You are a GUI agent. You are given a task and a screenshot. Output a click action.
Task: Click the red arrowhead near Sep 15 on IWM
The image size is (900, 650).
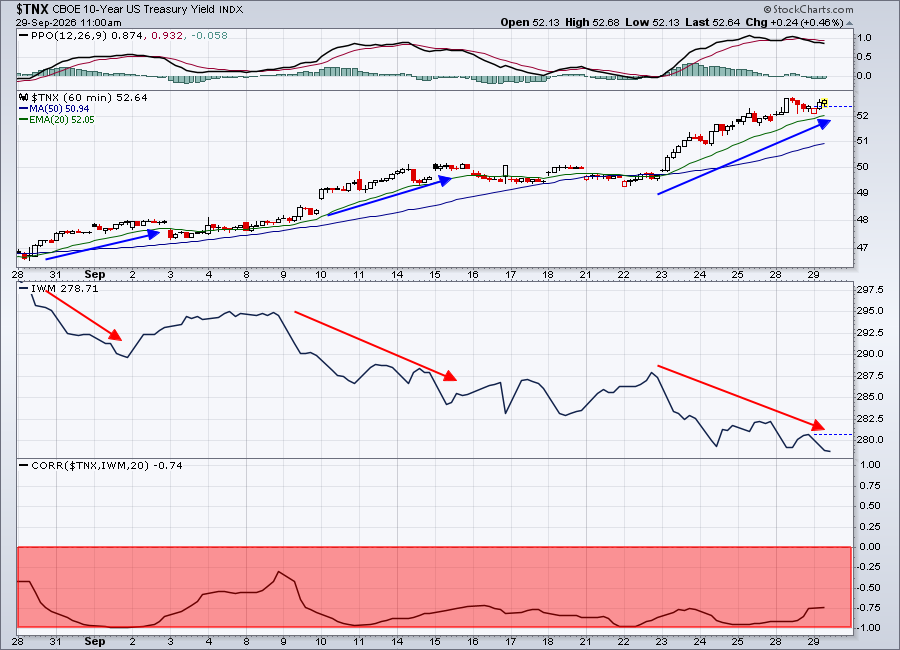(450, 376)
